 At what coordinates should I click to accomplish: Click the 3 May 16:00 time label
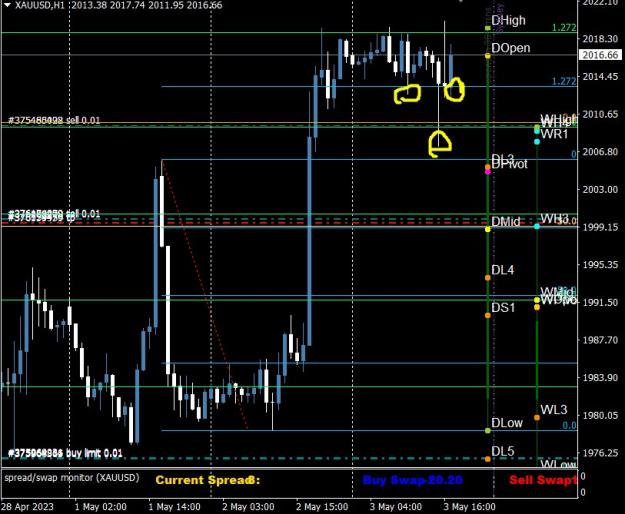469,507
